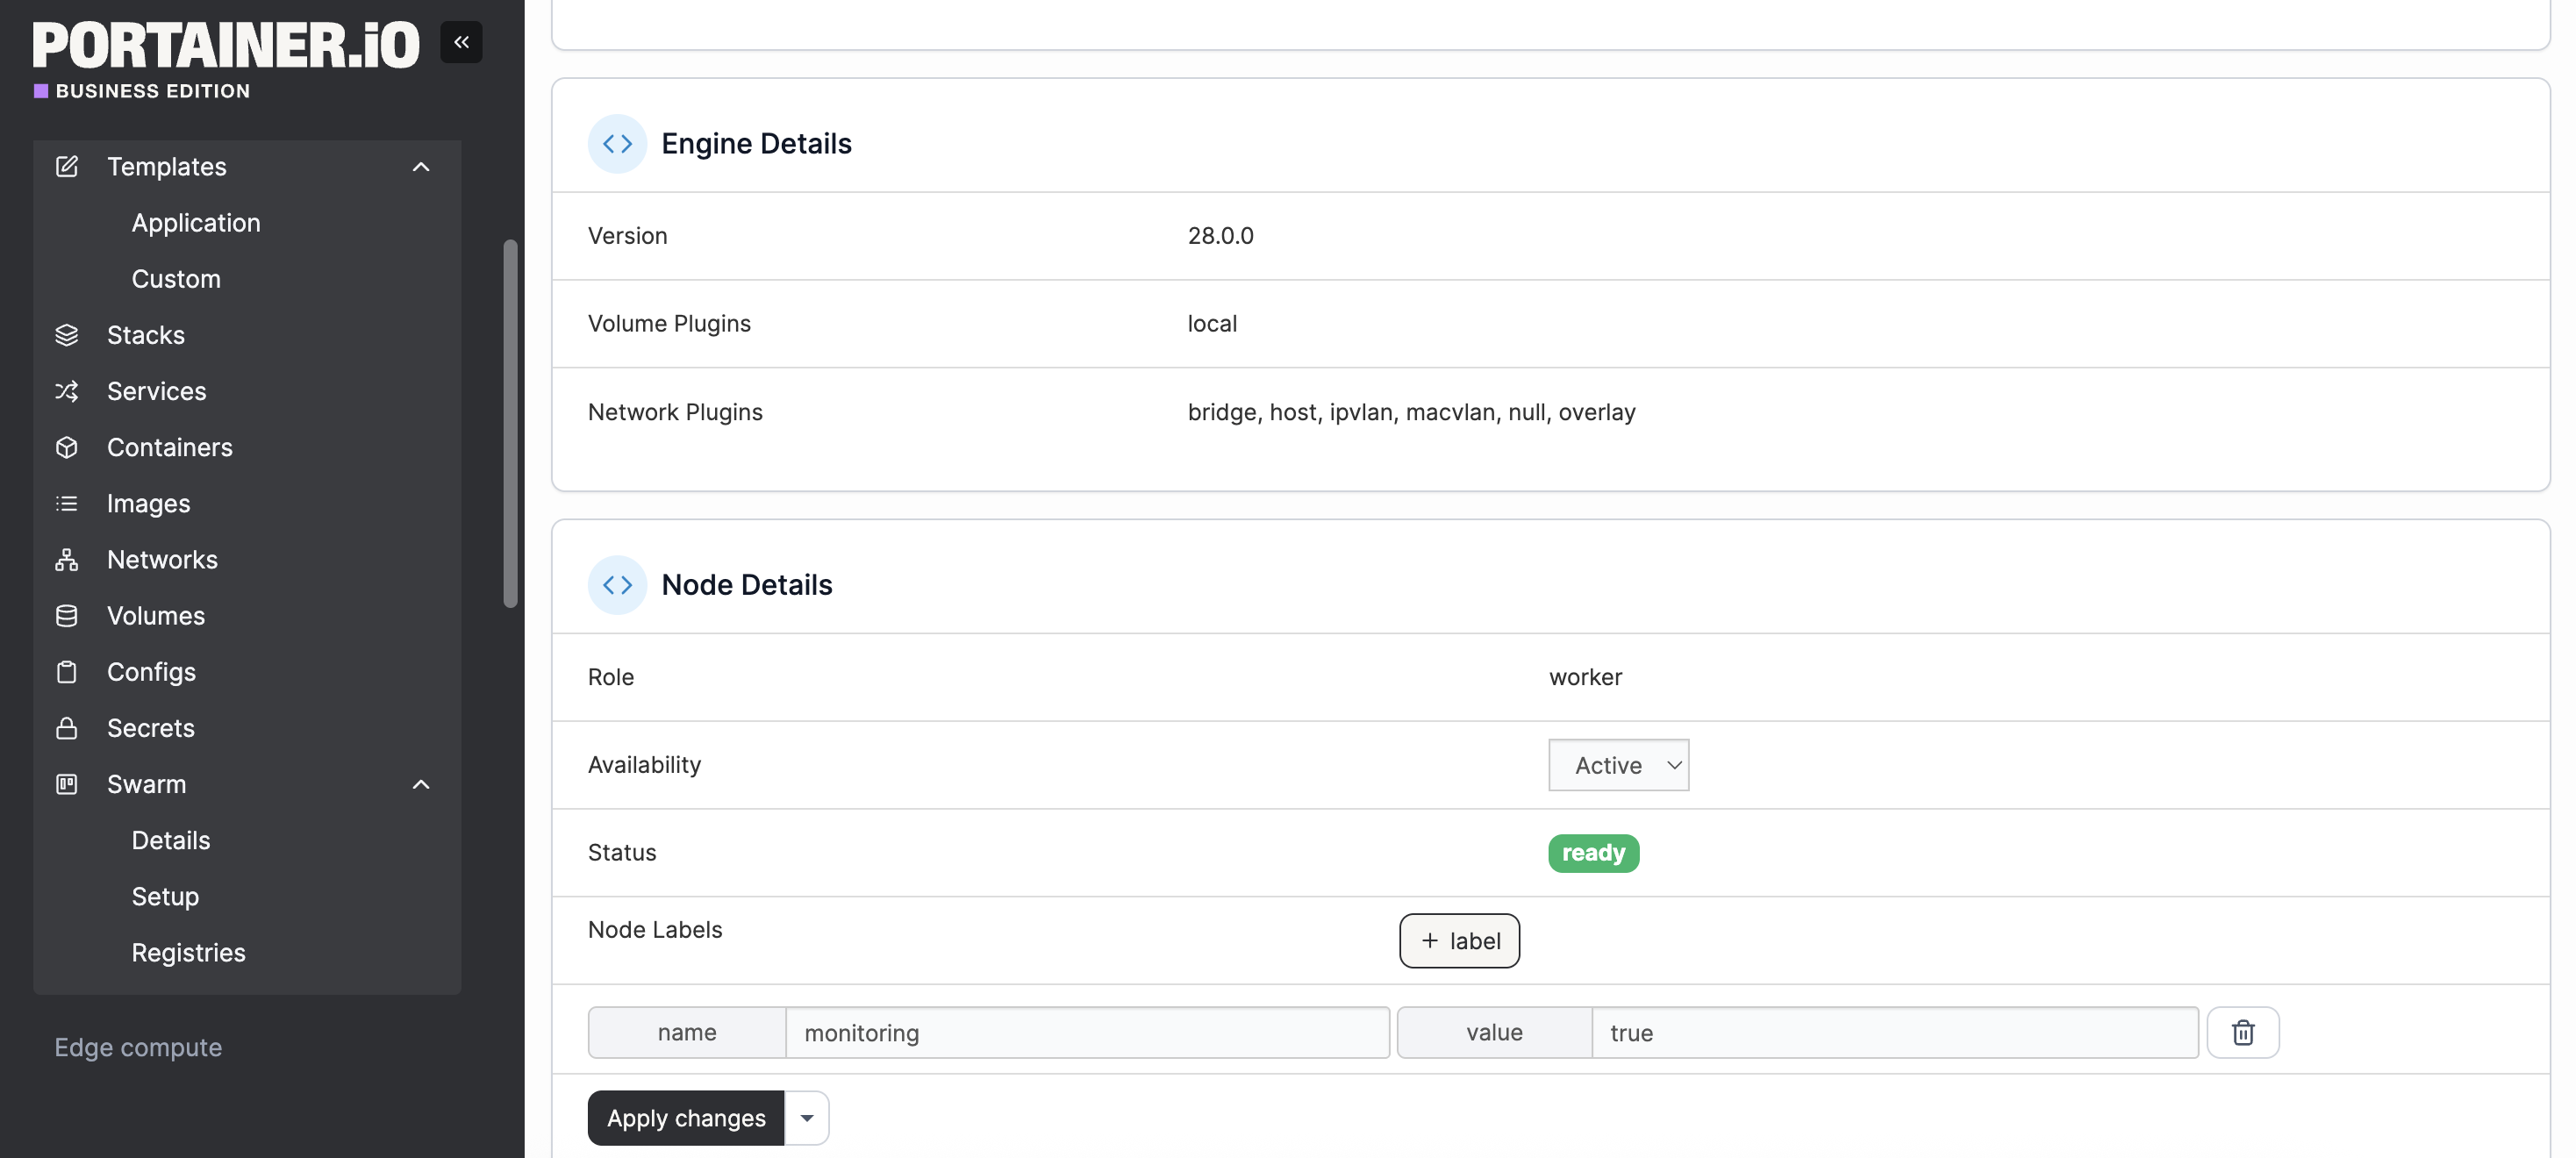Click the sidebar vertical scrollbar

coord(510,422)
